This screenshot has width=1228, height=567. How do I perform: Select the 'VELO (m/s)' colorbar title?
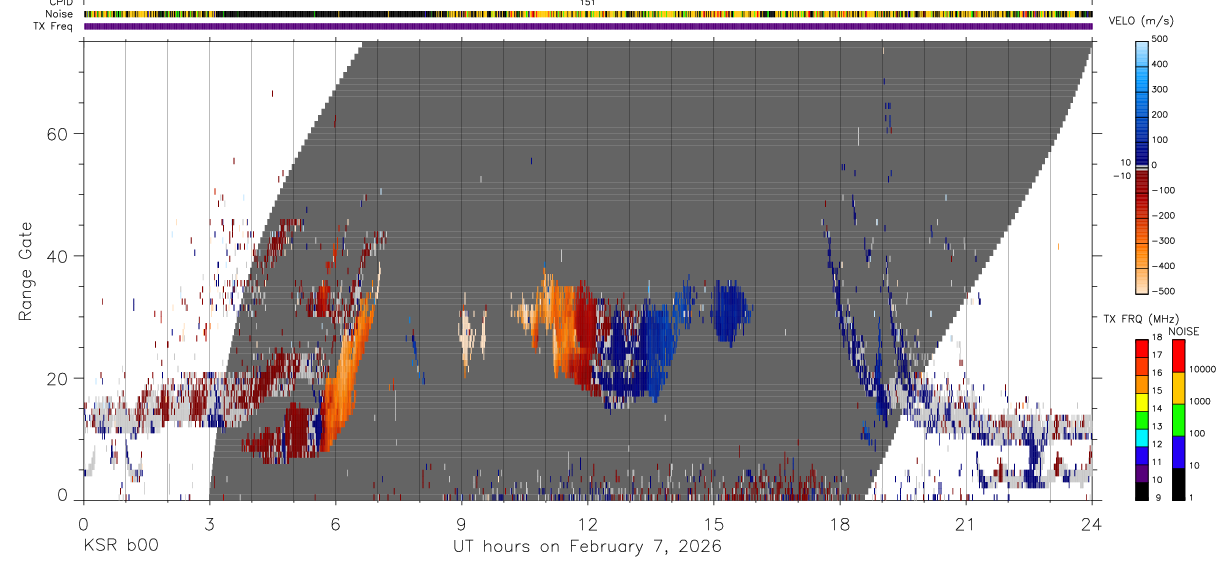point(1140,21)
